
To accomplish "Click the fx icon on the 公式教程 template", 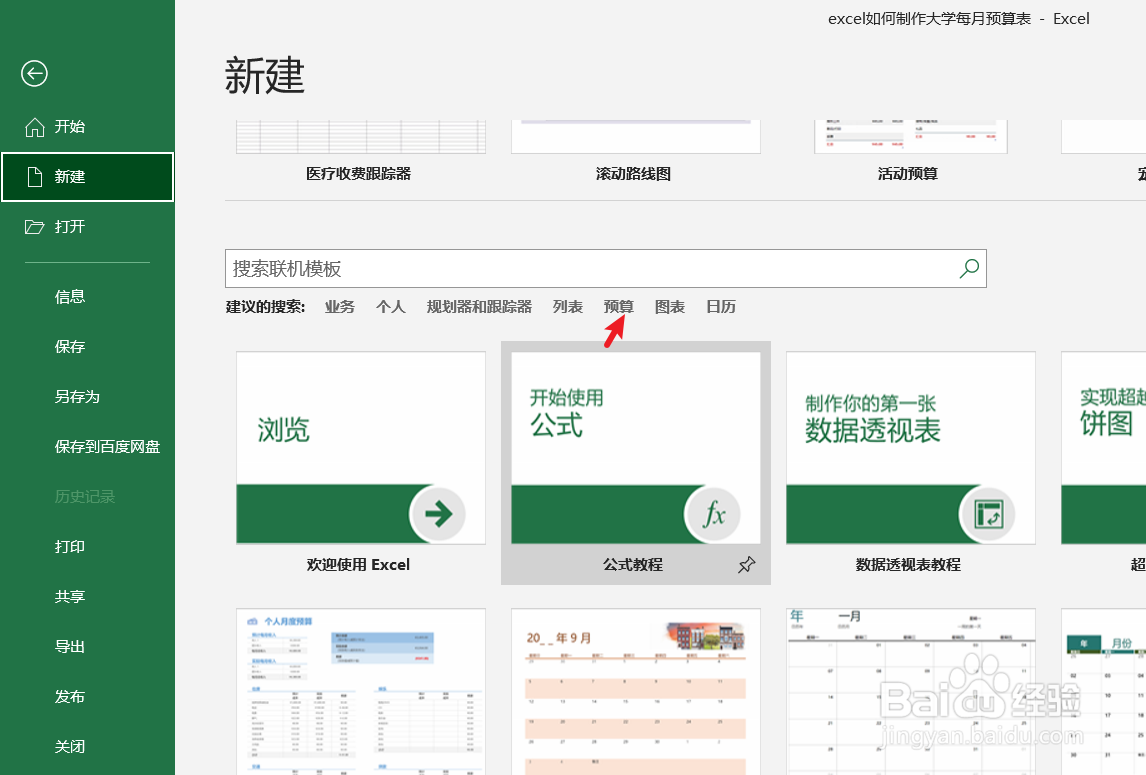I will point(712,514).
